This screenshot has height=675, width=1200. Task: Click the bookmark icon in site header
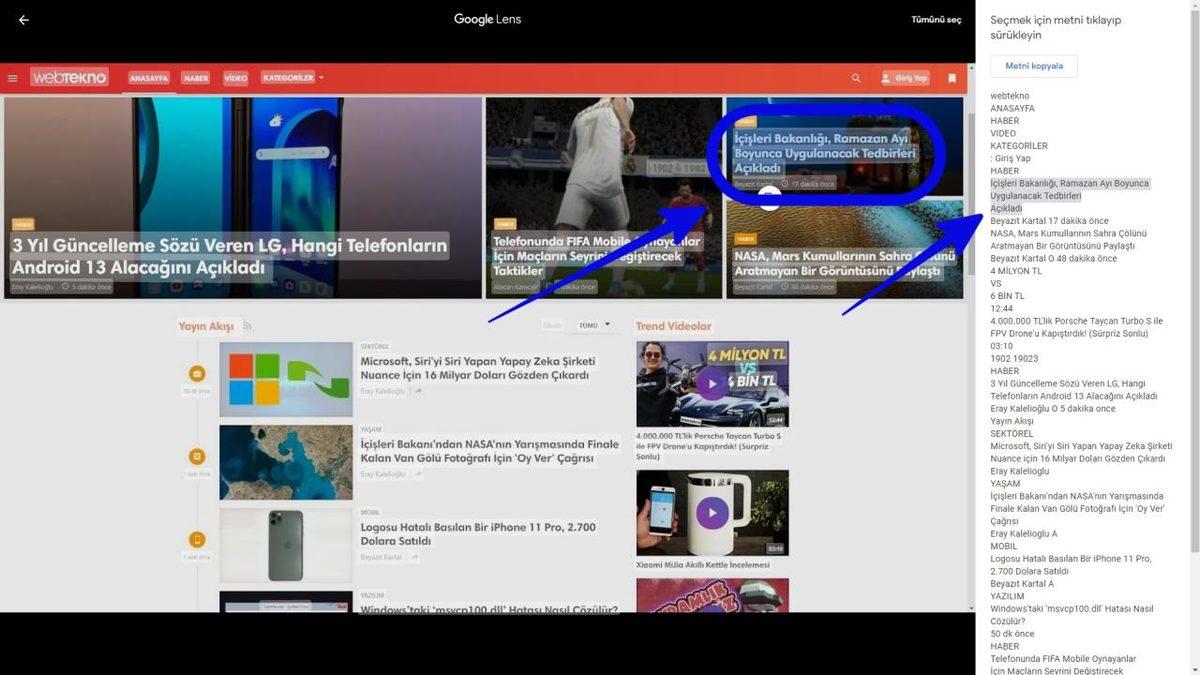[x=952, y=78]
